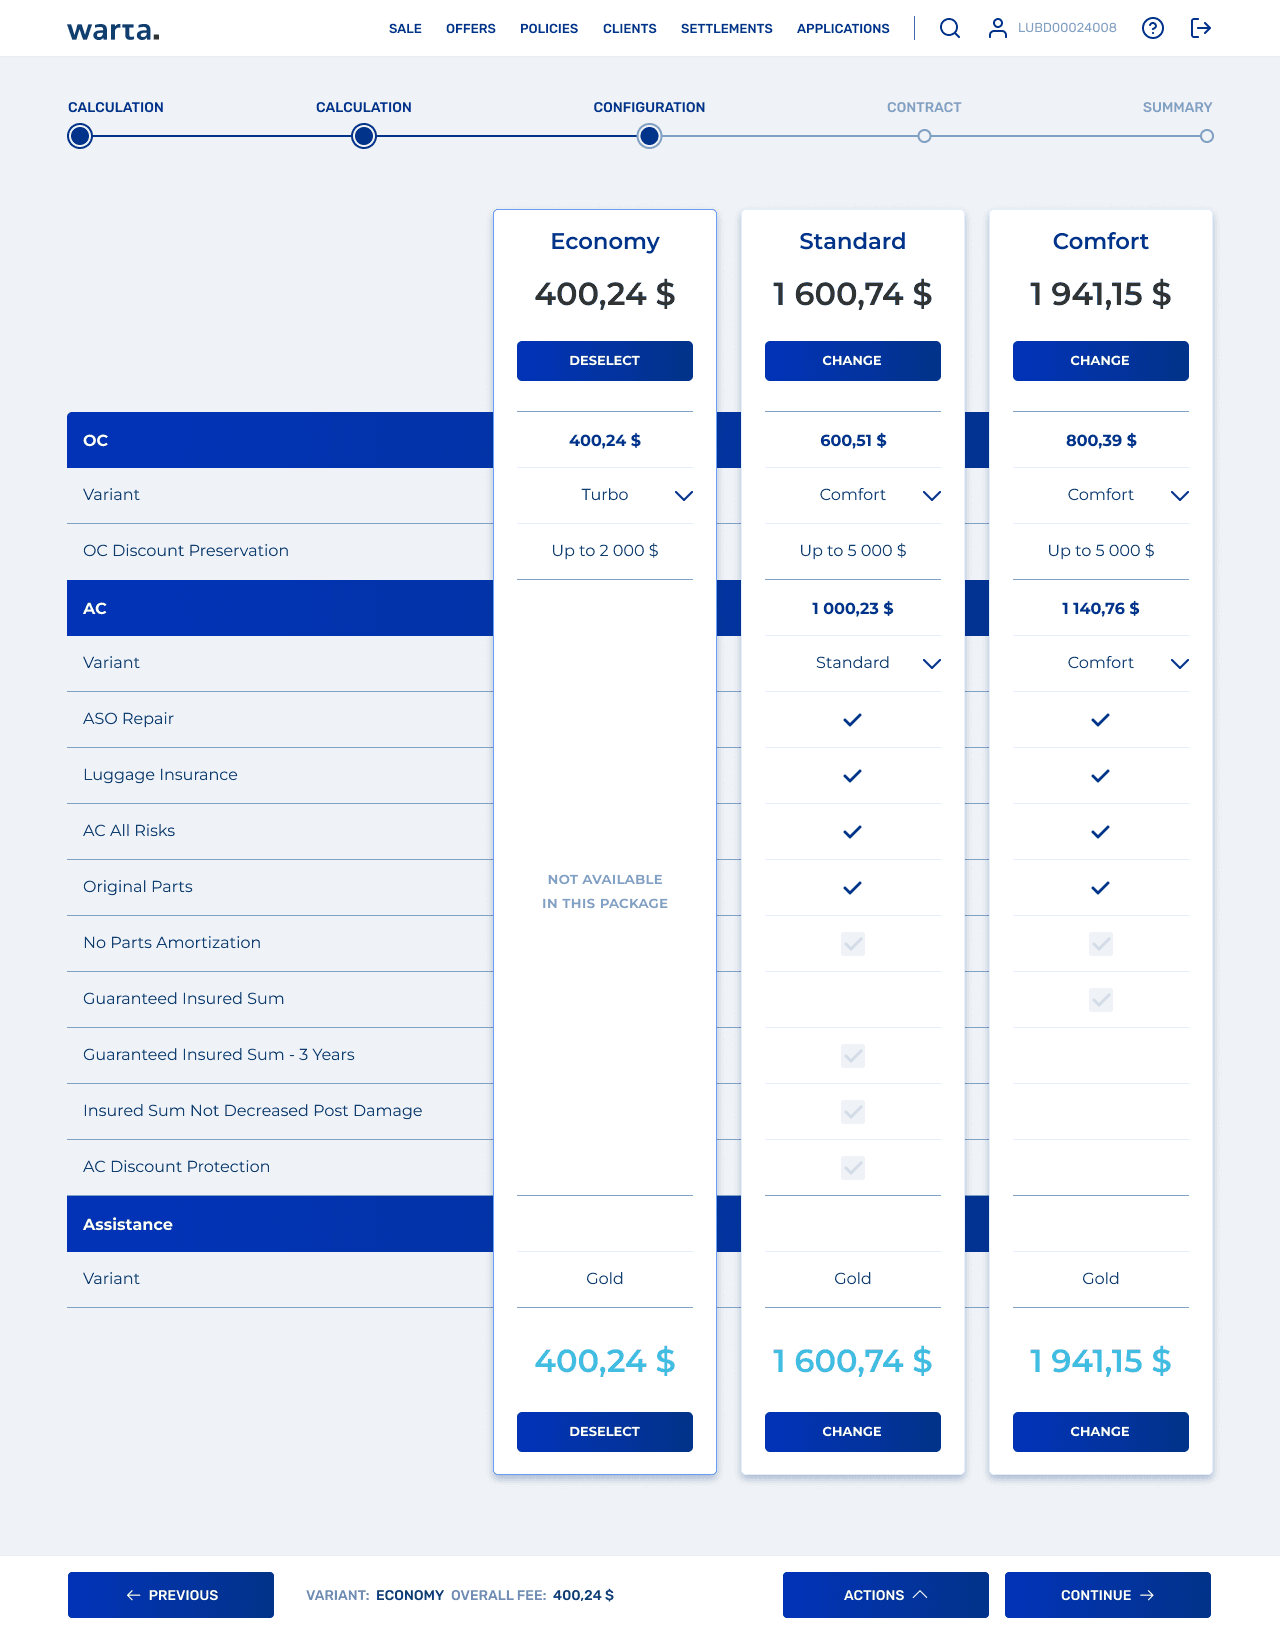Screen dimensions: 1280x1635
Task: Open the Sale menu
Action: 405,29
